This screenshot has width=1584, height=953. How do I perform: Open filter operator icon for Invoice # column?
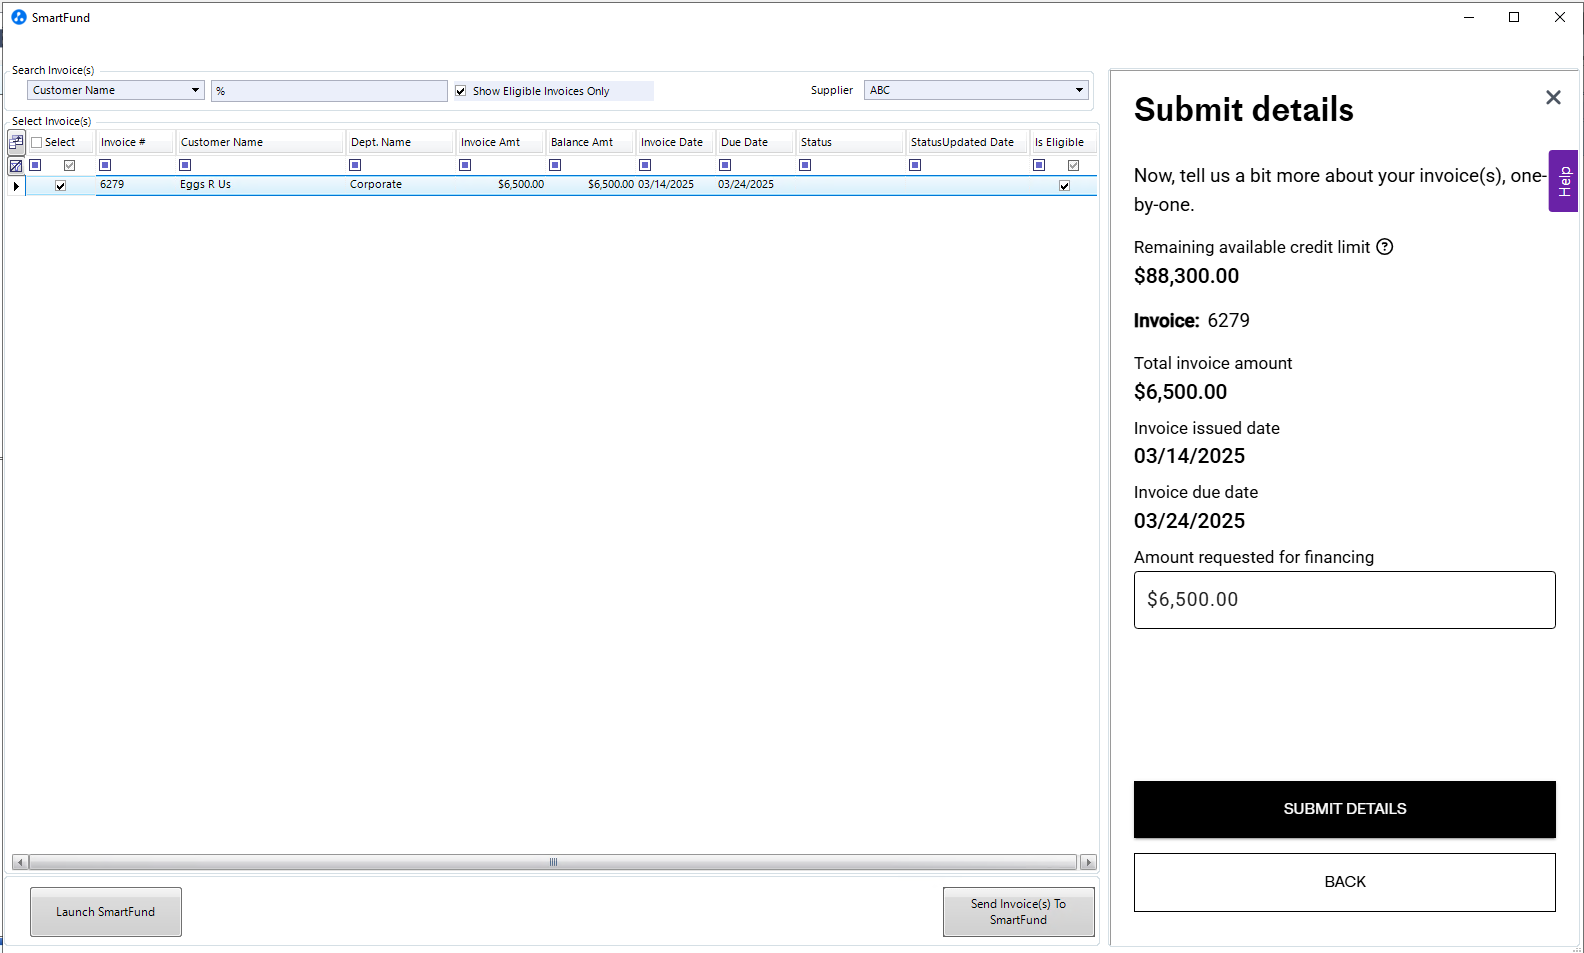tap(105, 165)
